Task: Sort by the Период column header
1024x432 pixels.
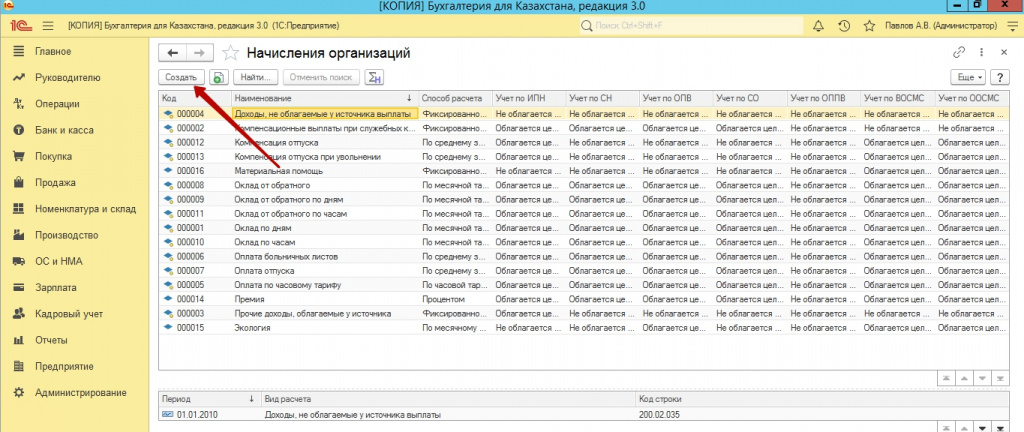Action: (209, 398)
